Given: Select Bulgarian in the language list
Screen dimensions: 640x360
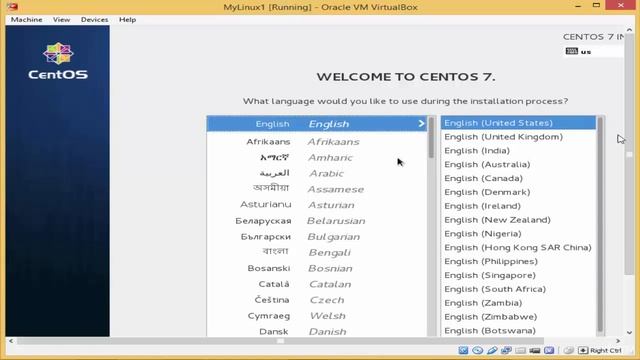Looking at the screenshot, I should click(317, 237).
